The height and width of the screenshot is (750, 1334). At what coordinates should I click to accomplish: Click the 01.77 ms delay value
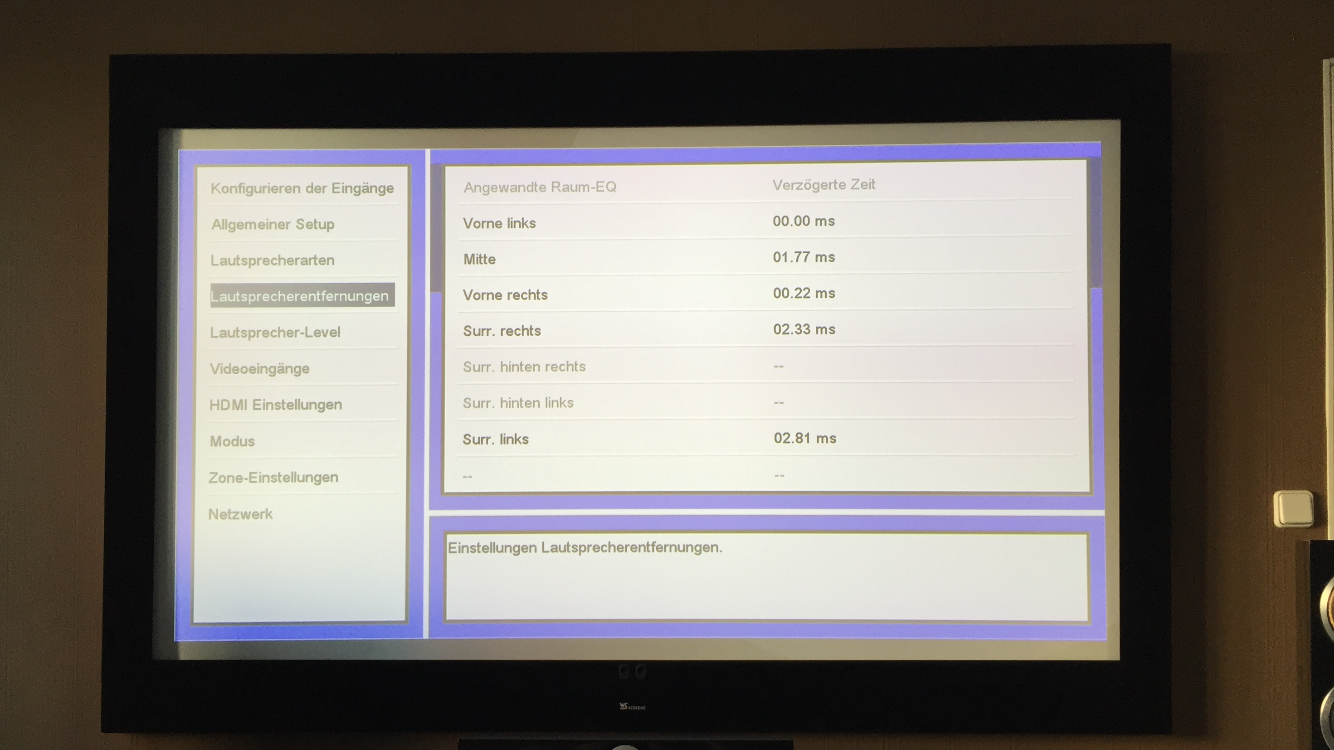point(804,257)
